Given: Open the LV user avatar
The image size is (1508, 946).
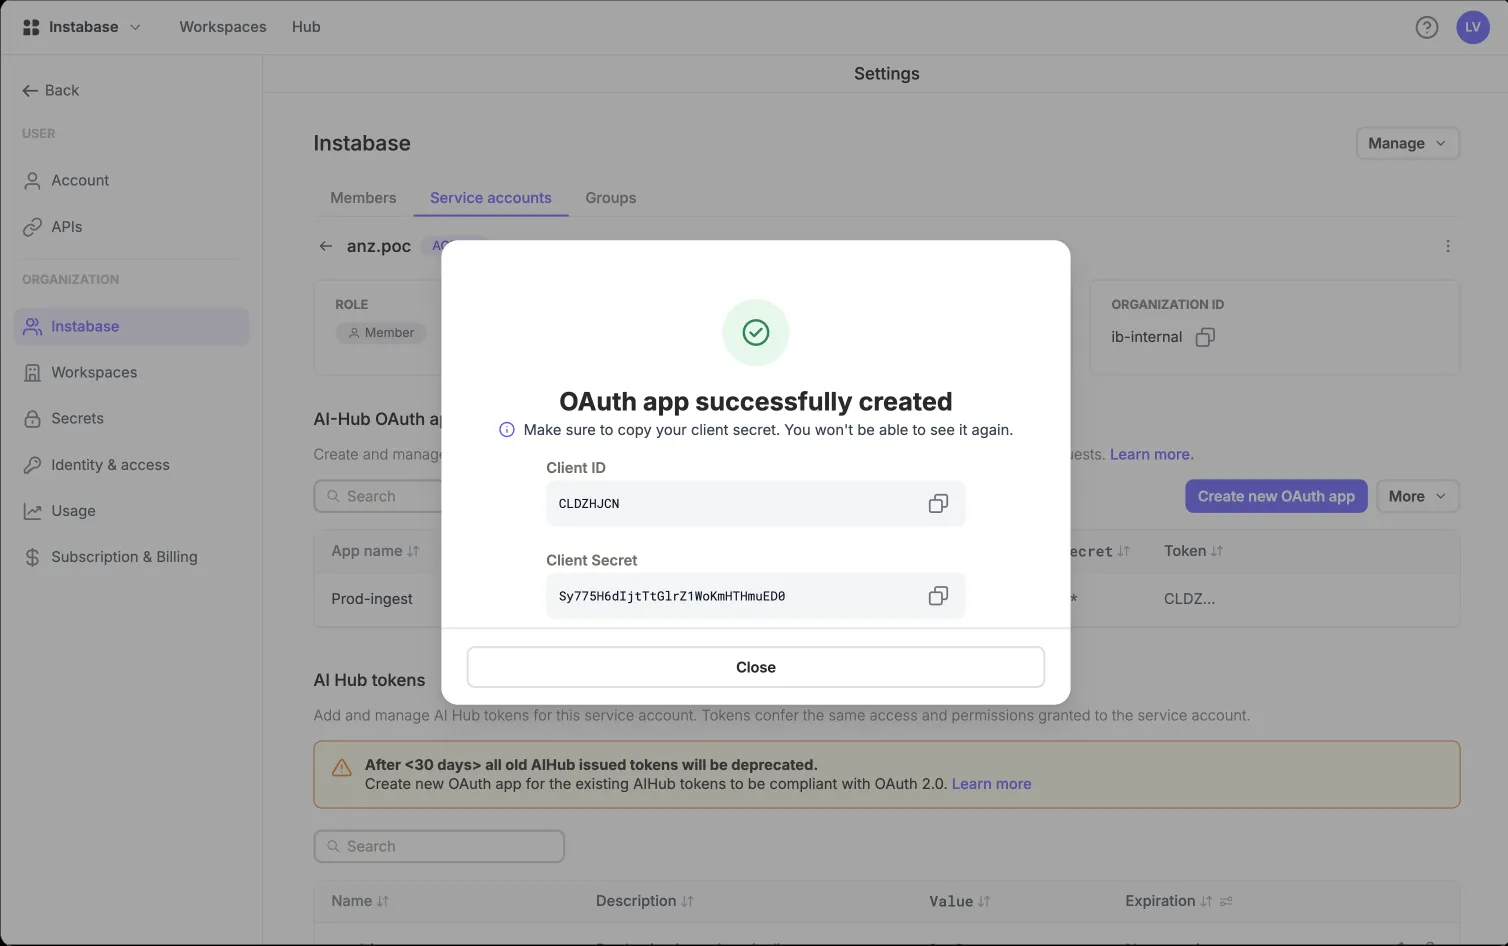Looking at the screenshot, I should click(x=1473, y=27).
